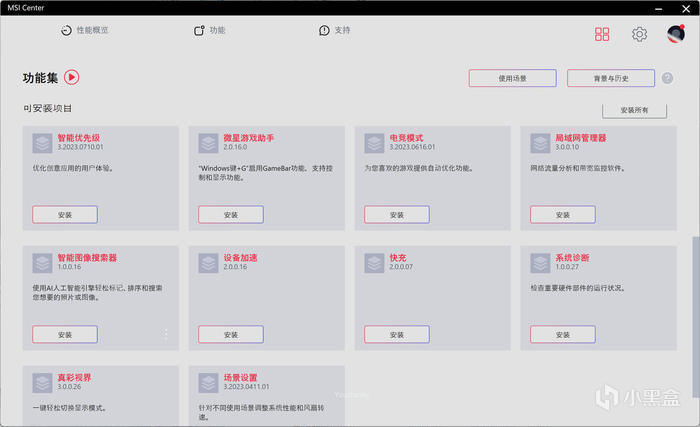Image resolution: width=700 pixels, height=427 pixels.
Task: Click the 可安装项目 section heading
Action: coord(47,109)
